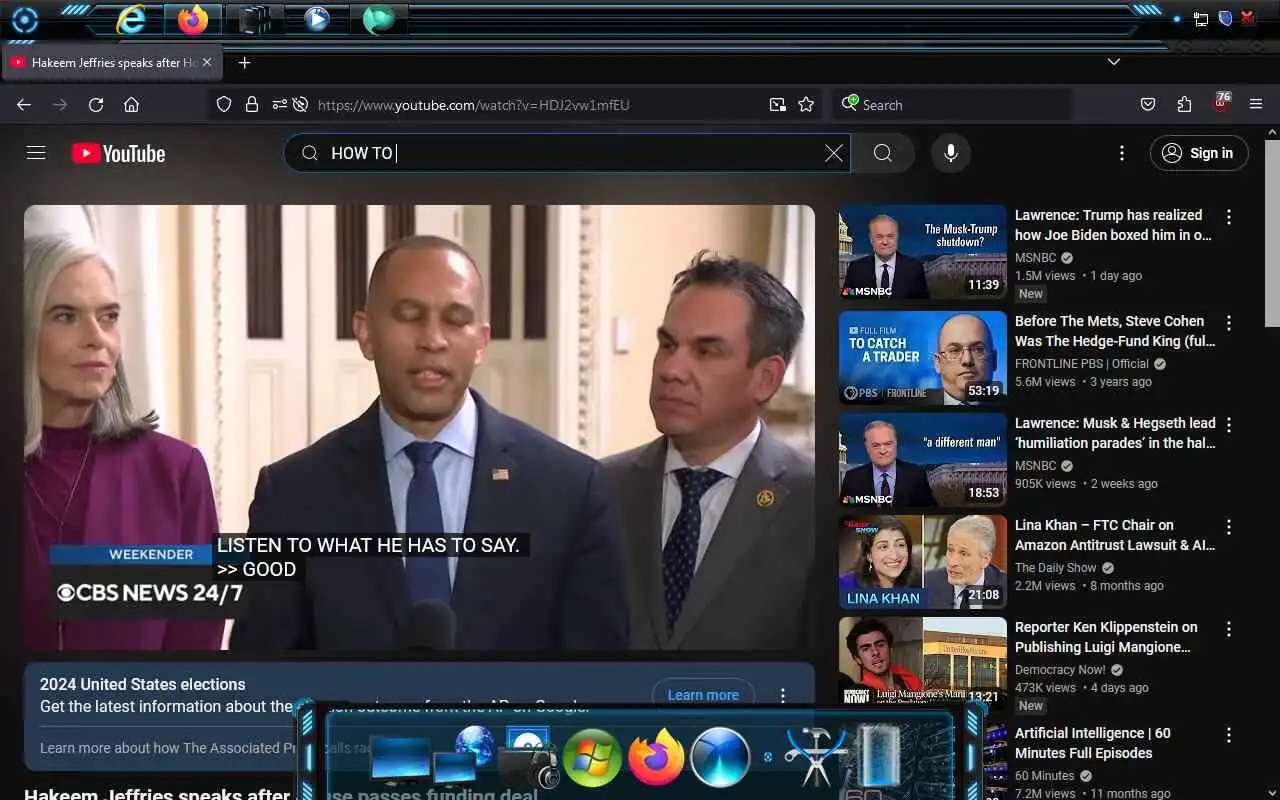The image size is (1280, 800).
Task: Open YouTube settings three-dot menu
Action: pos(1121,153)
